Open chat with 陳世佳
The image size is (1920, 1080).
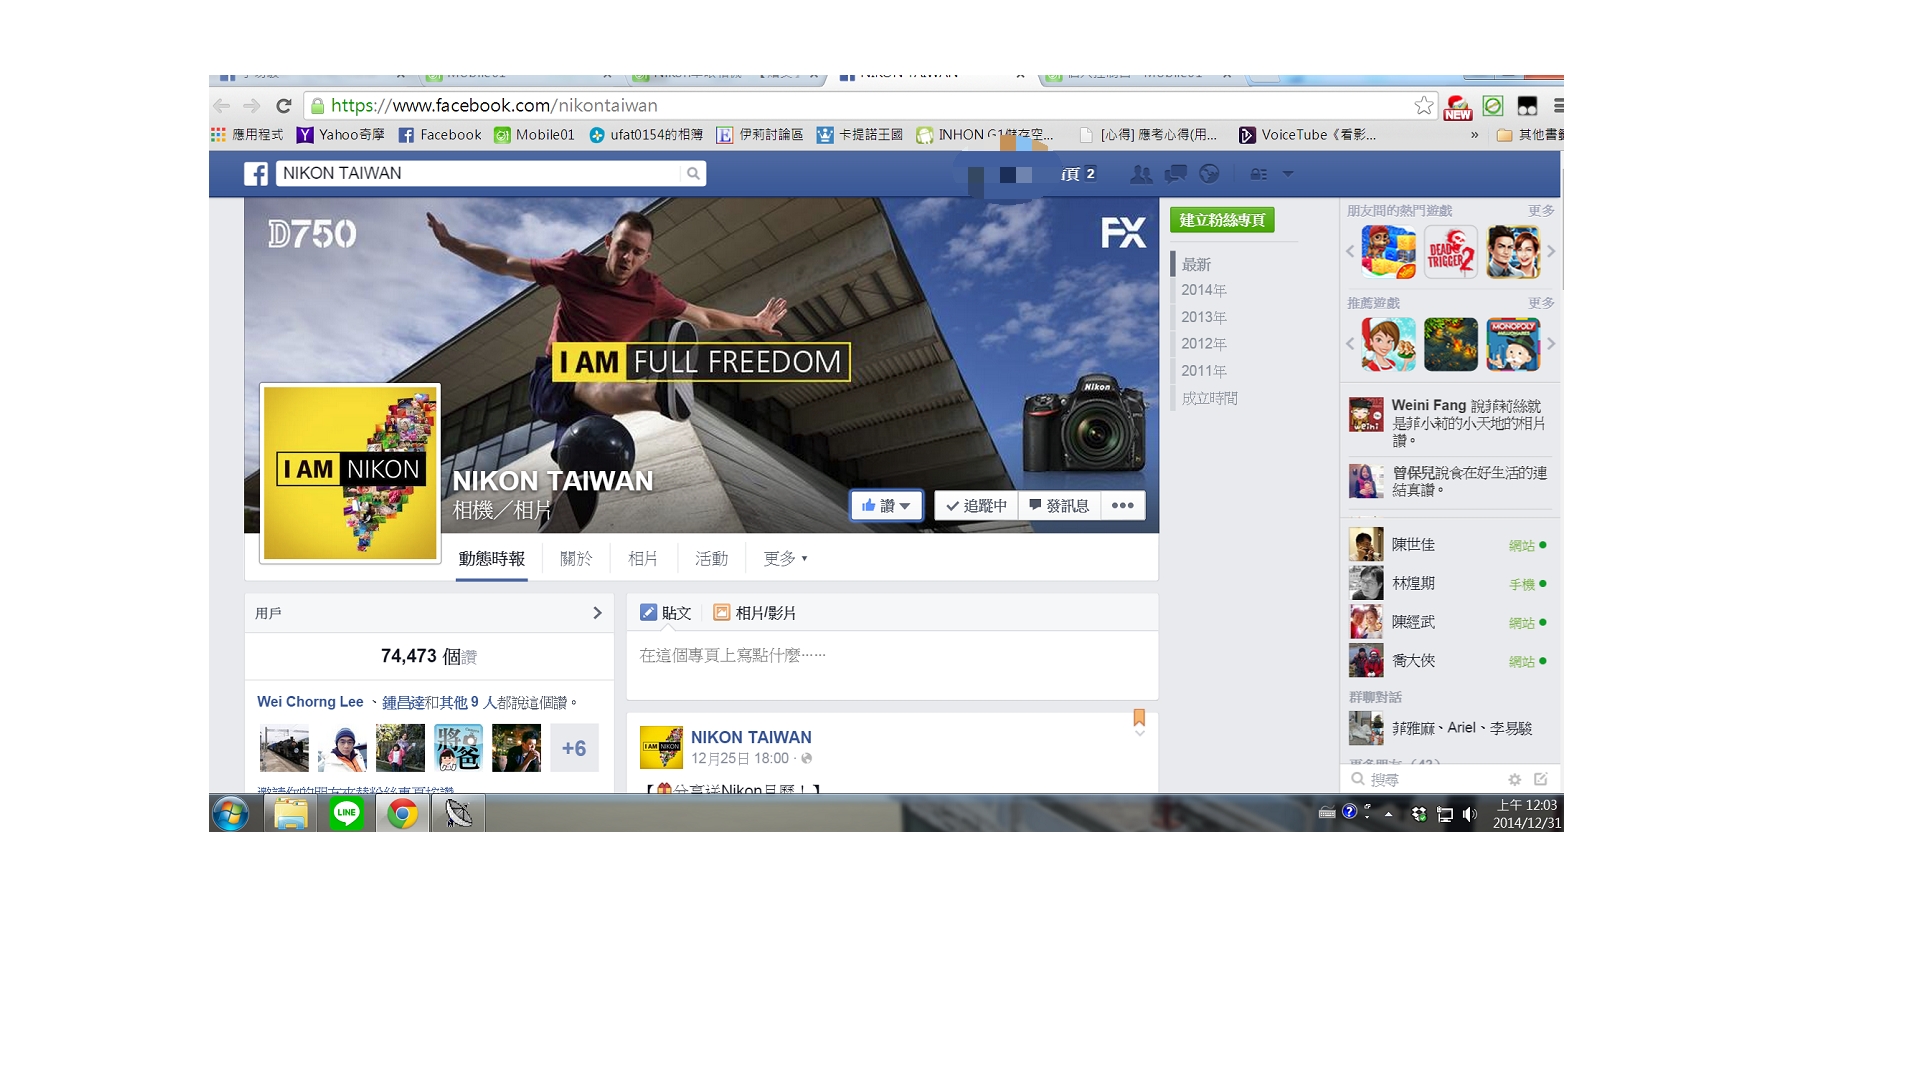click(x=1450, y=545)
